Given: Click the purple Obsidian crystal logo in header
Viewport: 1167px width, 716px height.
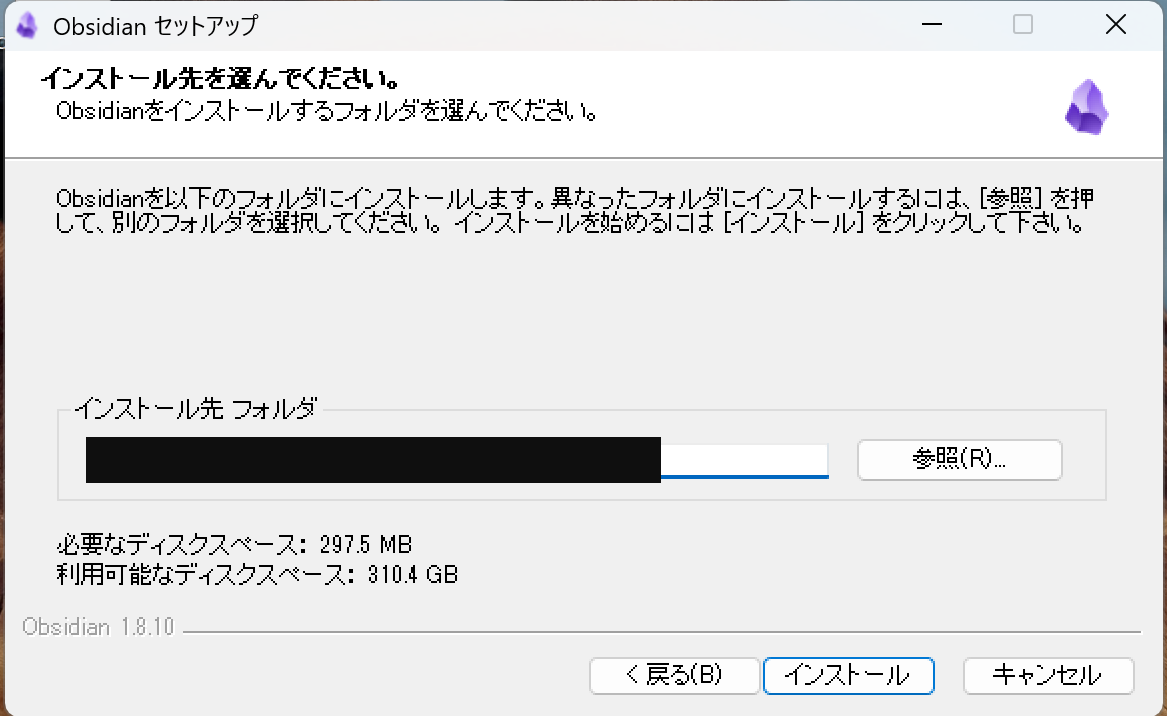Looking at the screenshot, I should [x=1087, y=107].
